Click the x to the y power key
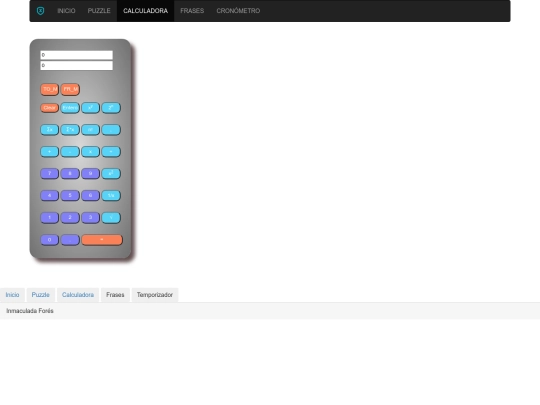The image size is (540, 405). coord(91,108)
